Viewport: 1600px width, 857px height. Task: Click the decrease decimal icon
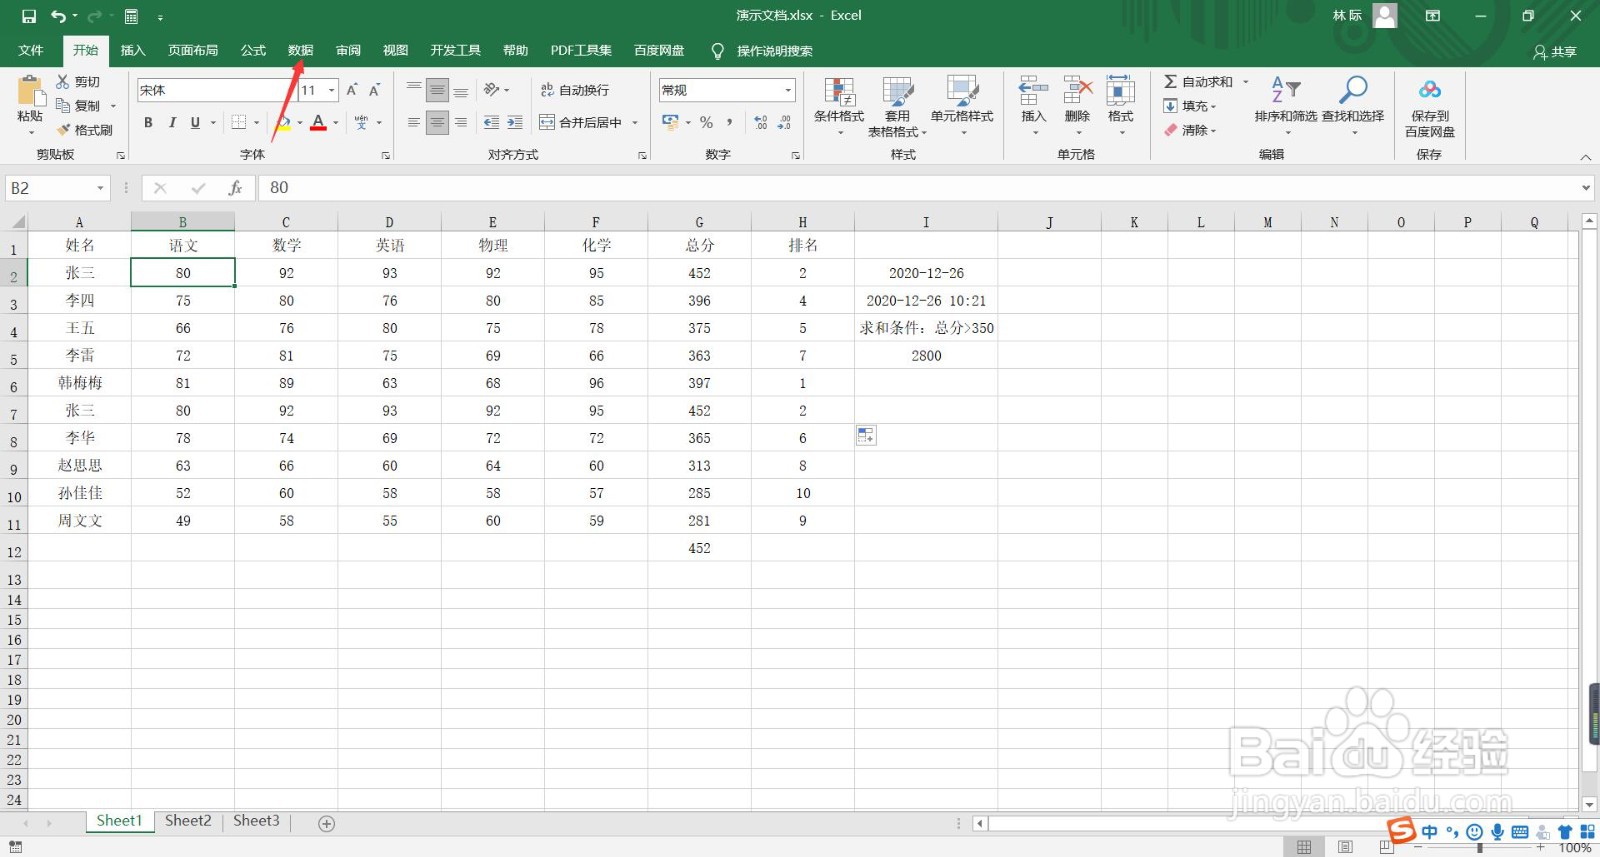[785, 122]
